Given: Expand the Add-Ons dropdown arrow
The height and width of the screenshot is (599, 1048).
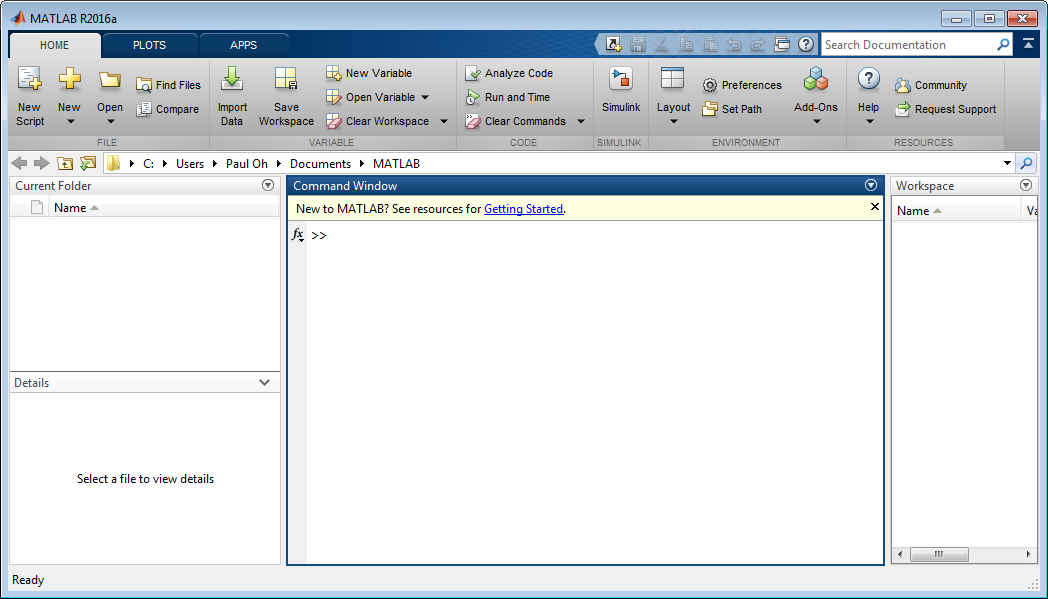Looking at the screenshot, I should pyautogui.click(x=817, y=122).
